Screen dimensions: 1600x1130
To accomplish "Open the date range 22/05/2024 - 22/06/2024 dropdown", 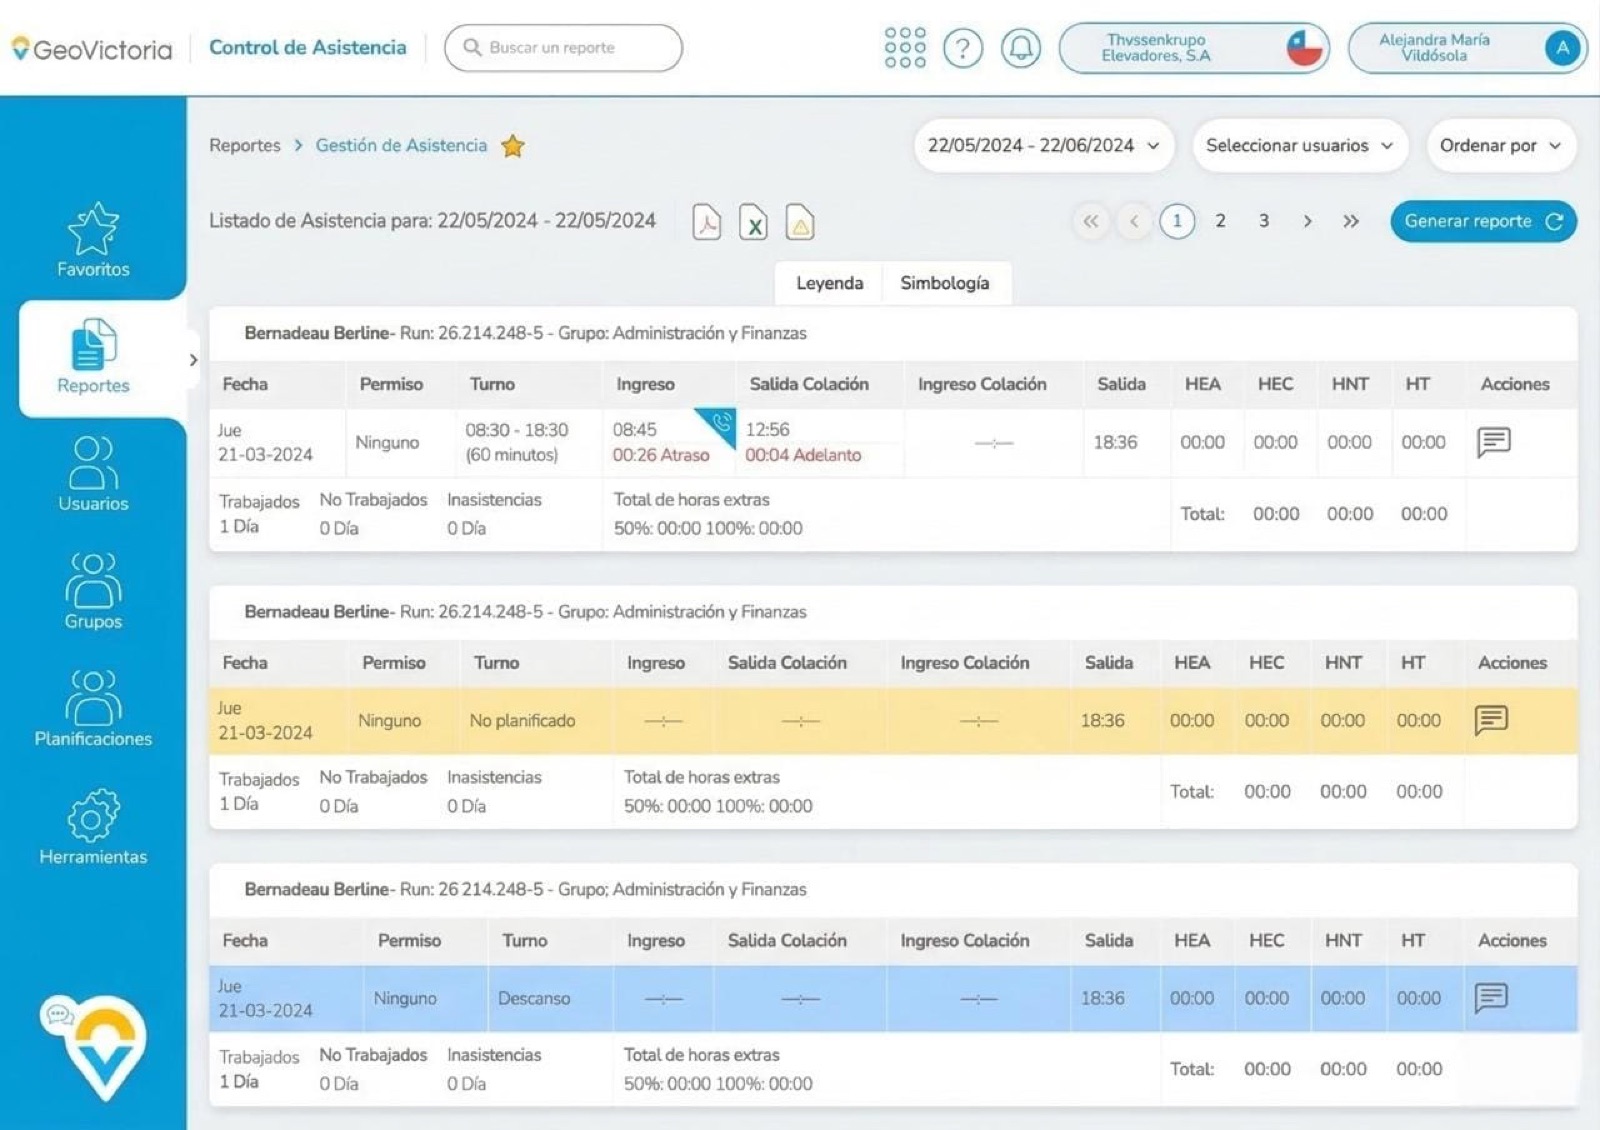I will tap(1043, 145).
